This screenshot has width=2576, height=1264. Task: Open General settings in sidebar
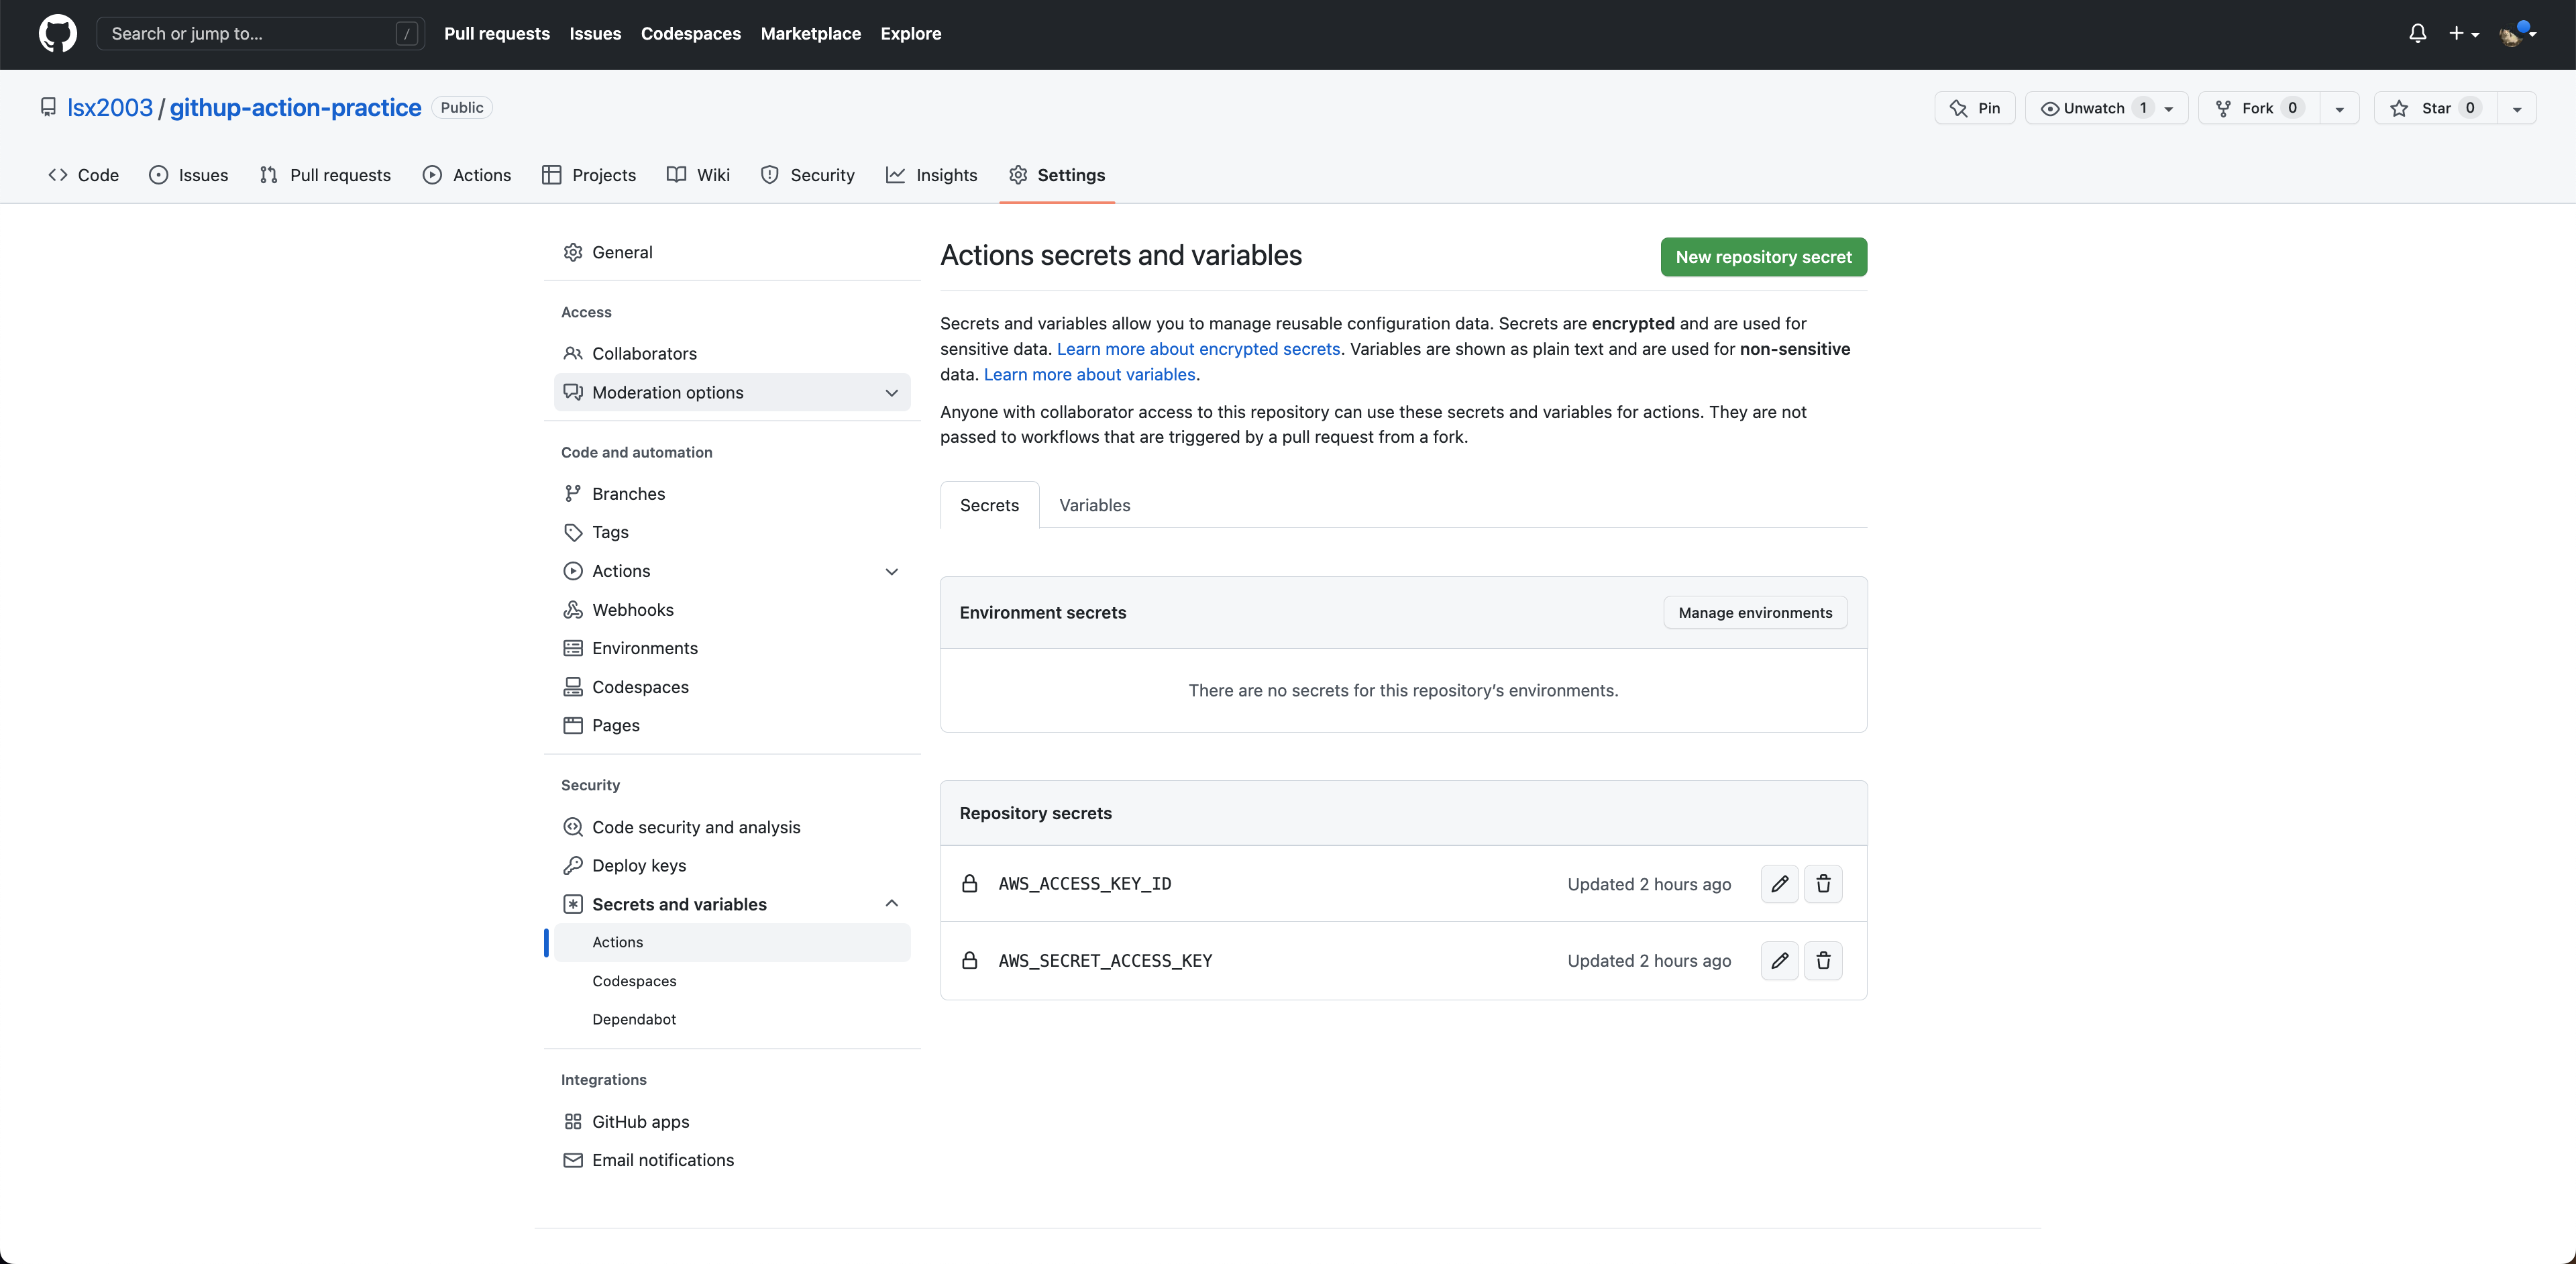pos(732,252)
